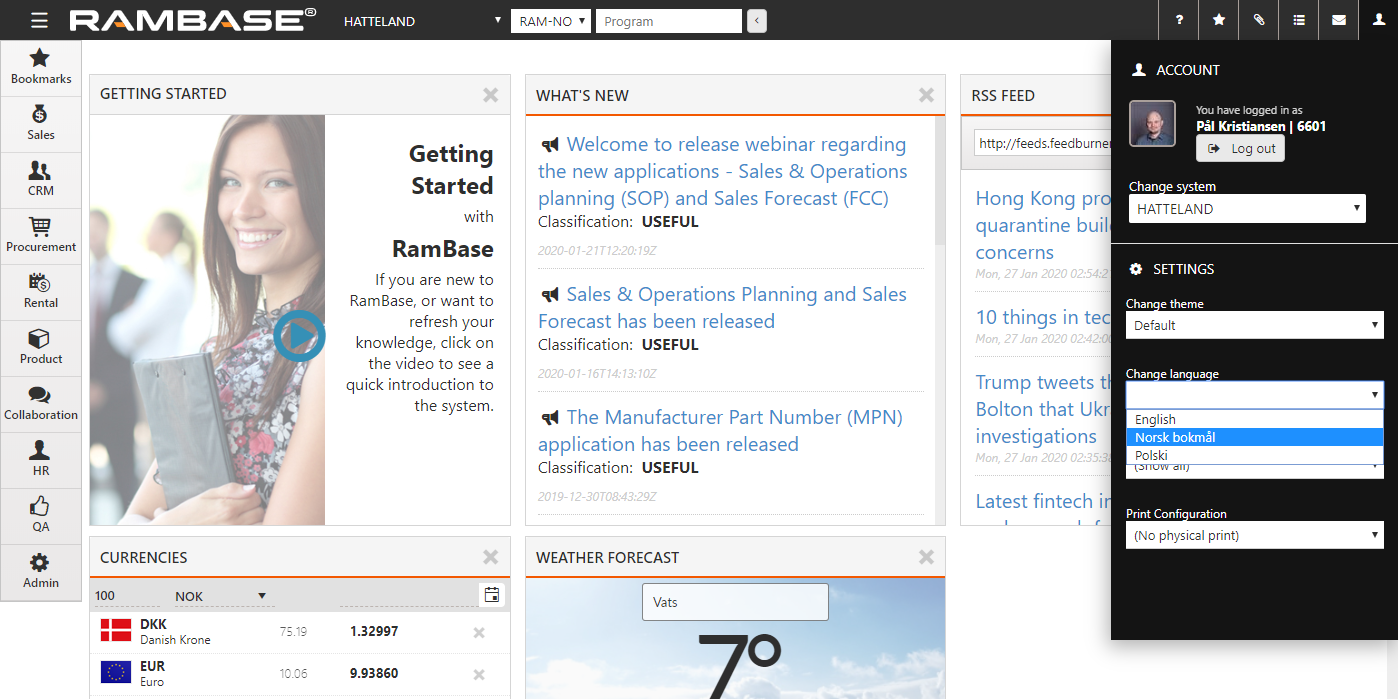Close the Getting Started widget
The height and width of the screenshot is (700, 1398).
pos(490,95)
